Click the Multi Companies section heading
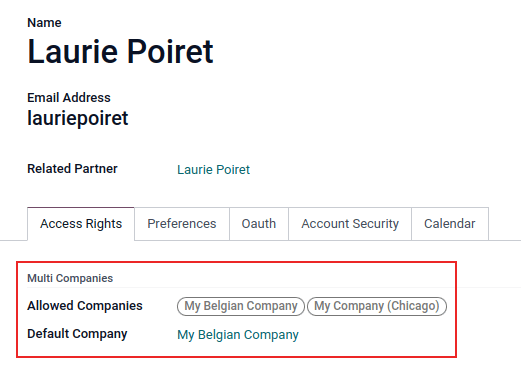Screen dimensions: 521x370 (x=70, y=278)
